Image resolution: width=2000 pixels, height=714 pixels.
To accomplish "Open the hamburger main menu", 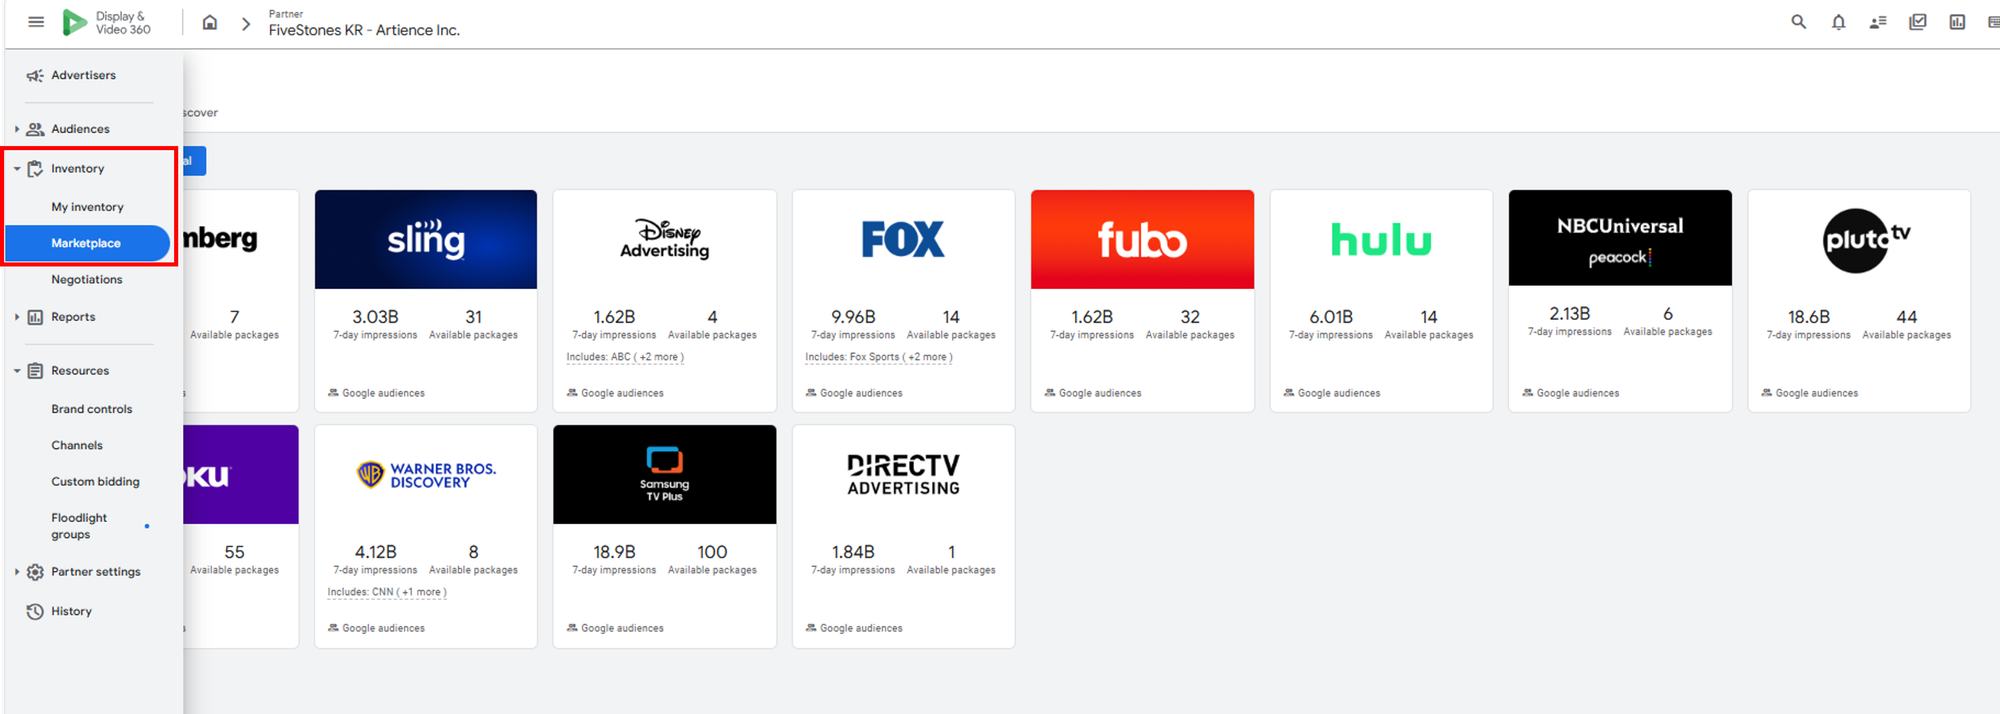I will click(36, 22).
